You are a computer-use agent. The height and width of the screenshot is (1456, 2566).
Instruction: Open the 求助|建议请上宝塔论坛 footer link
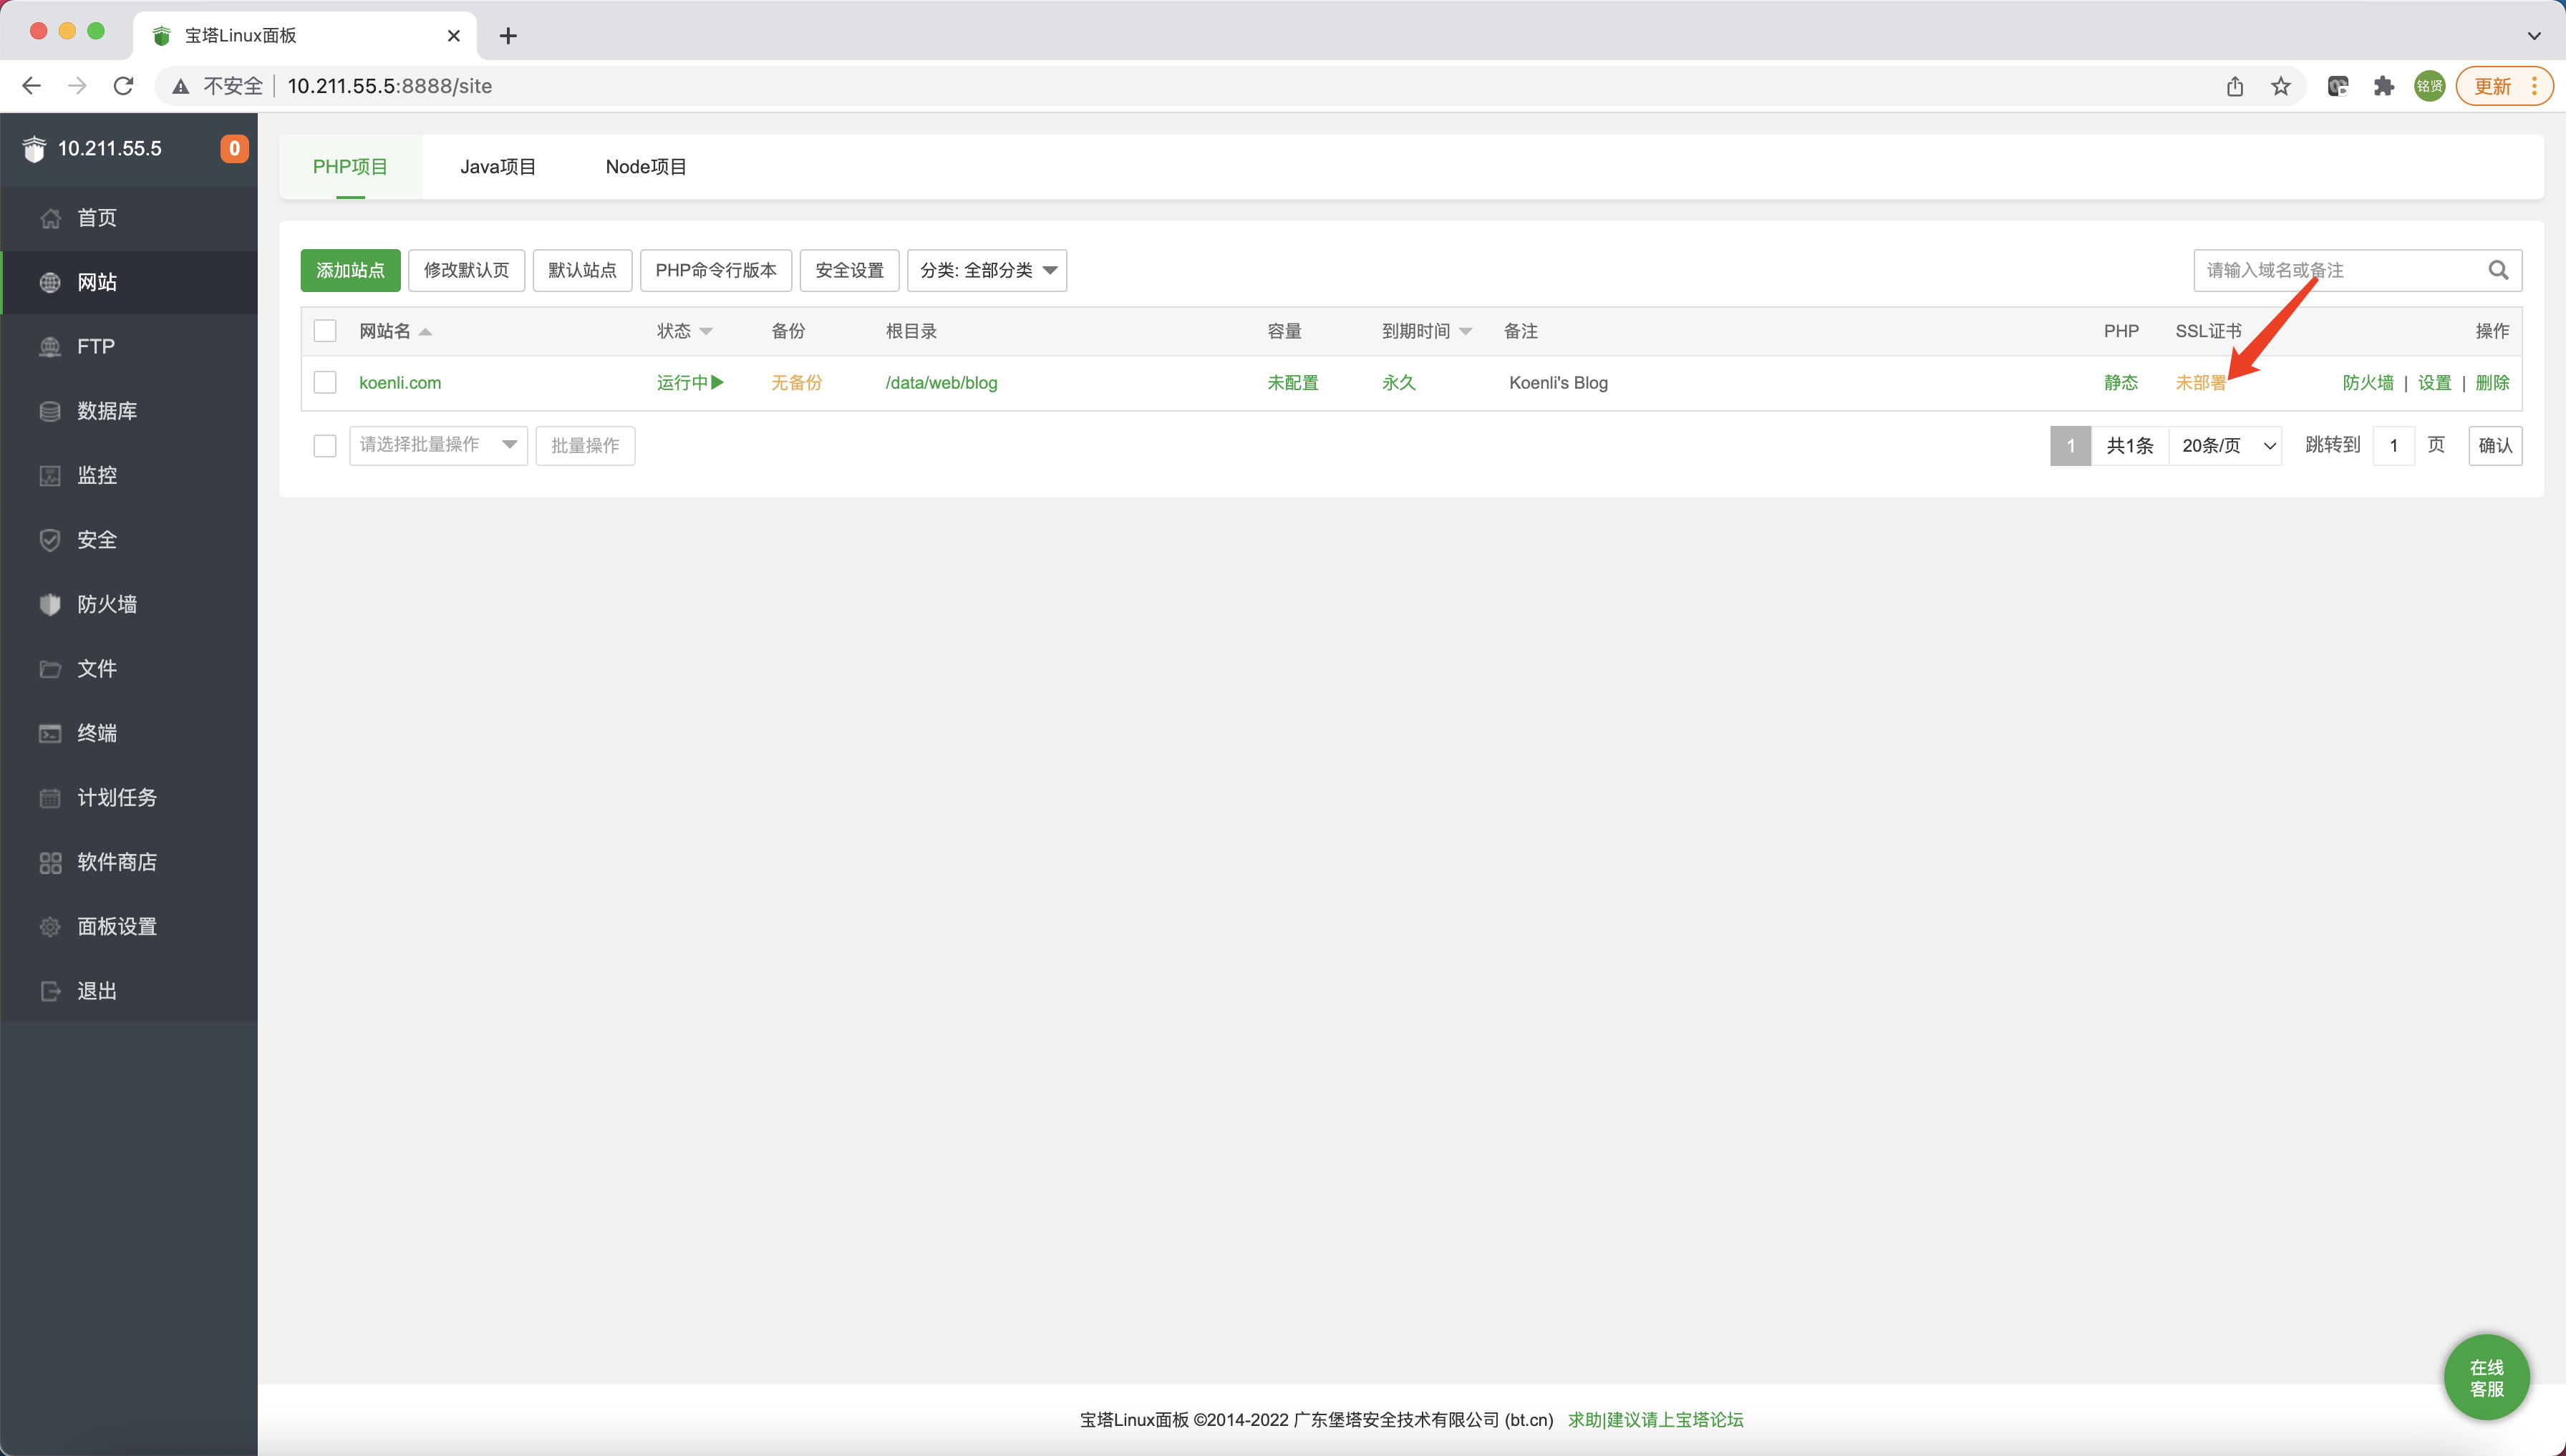[x=1655, y=1419]
